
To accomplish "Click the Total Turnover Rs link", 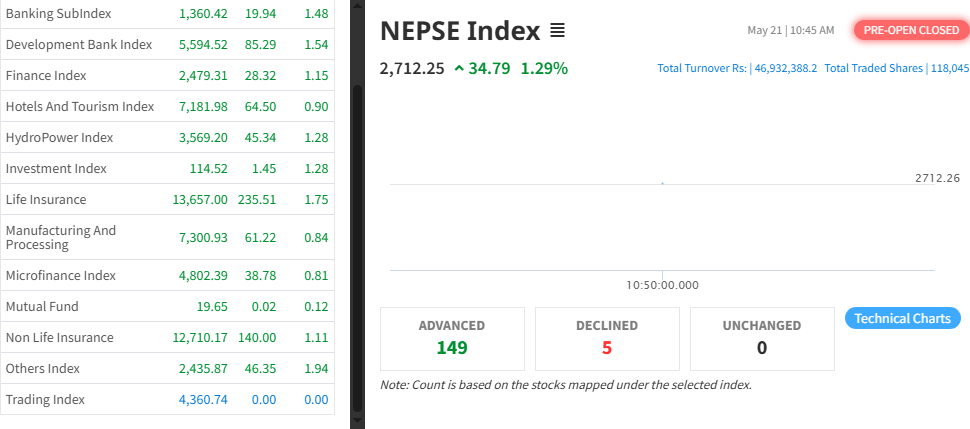I will [737, 68].
